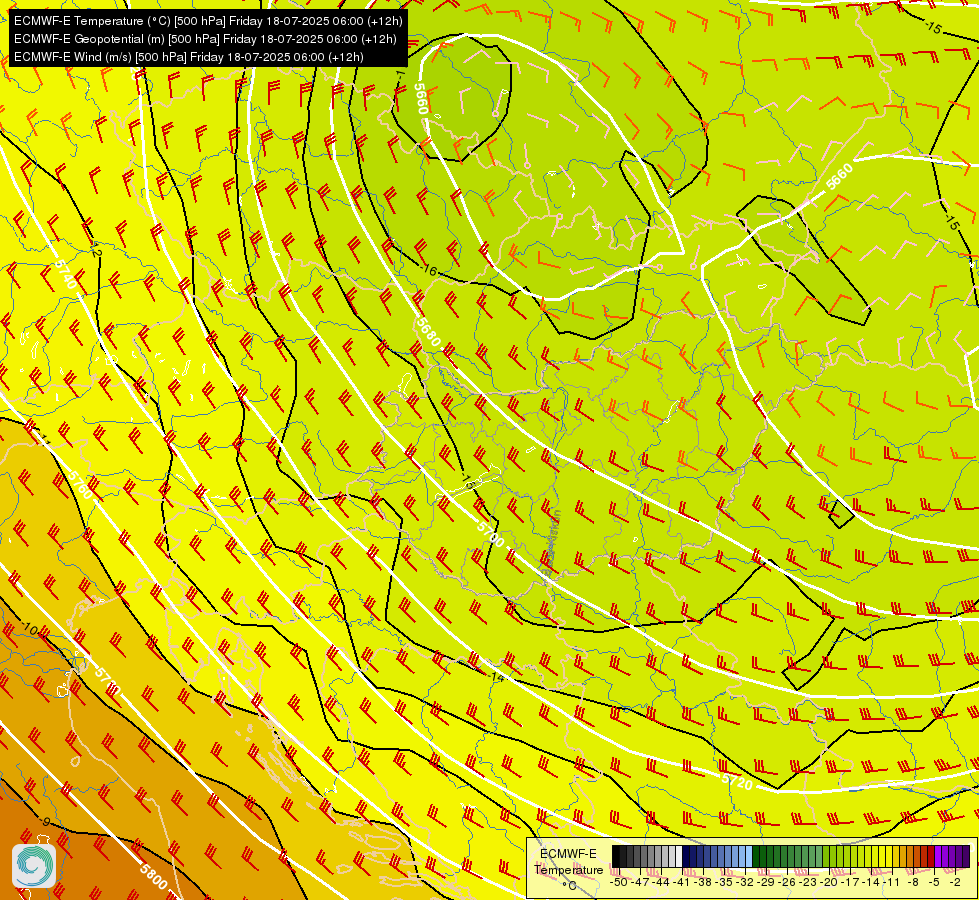The width and height of the screenshot is (979, 900).
Task: Click the 5740 geopotential contour label
Action: tap(66, 274)
